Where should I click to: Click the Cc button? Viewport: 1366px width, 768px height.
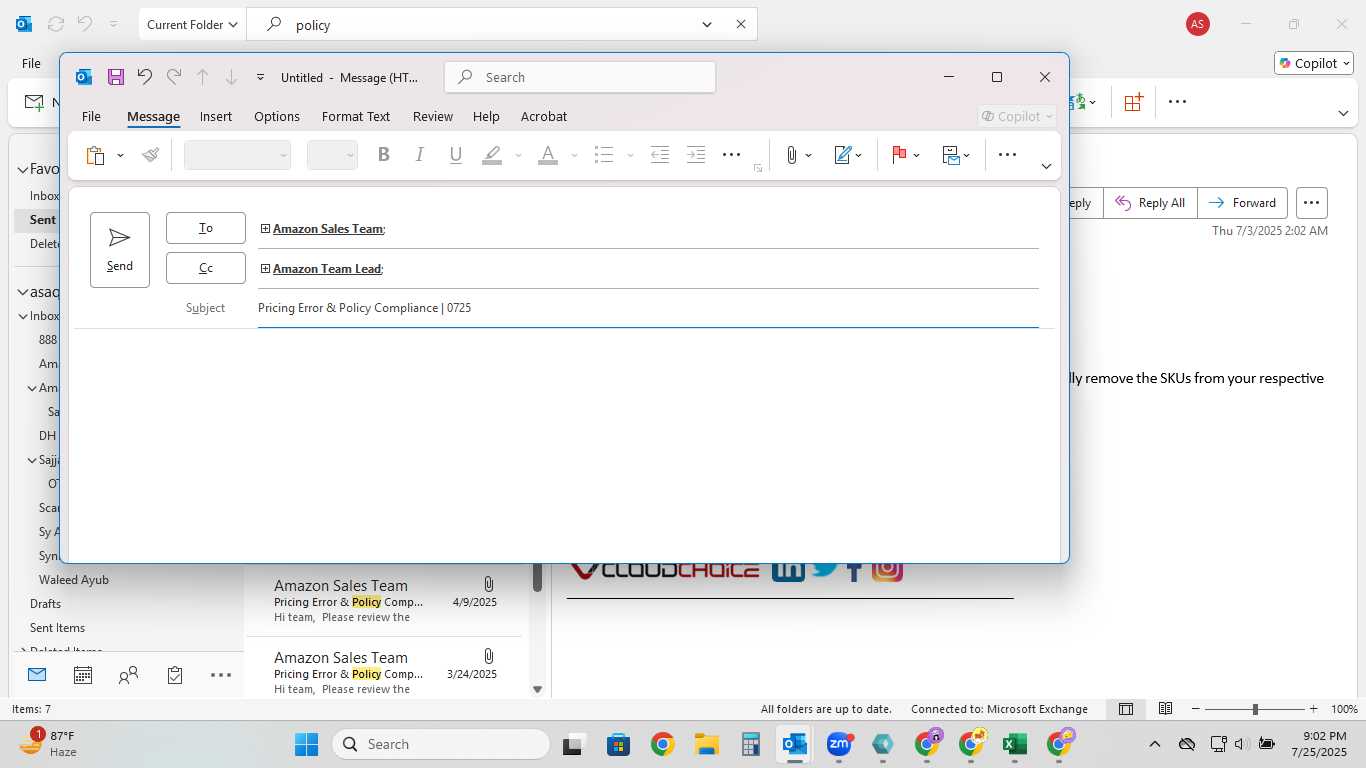pos(206,268)
